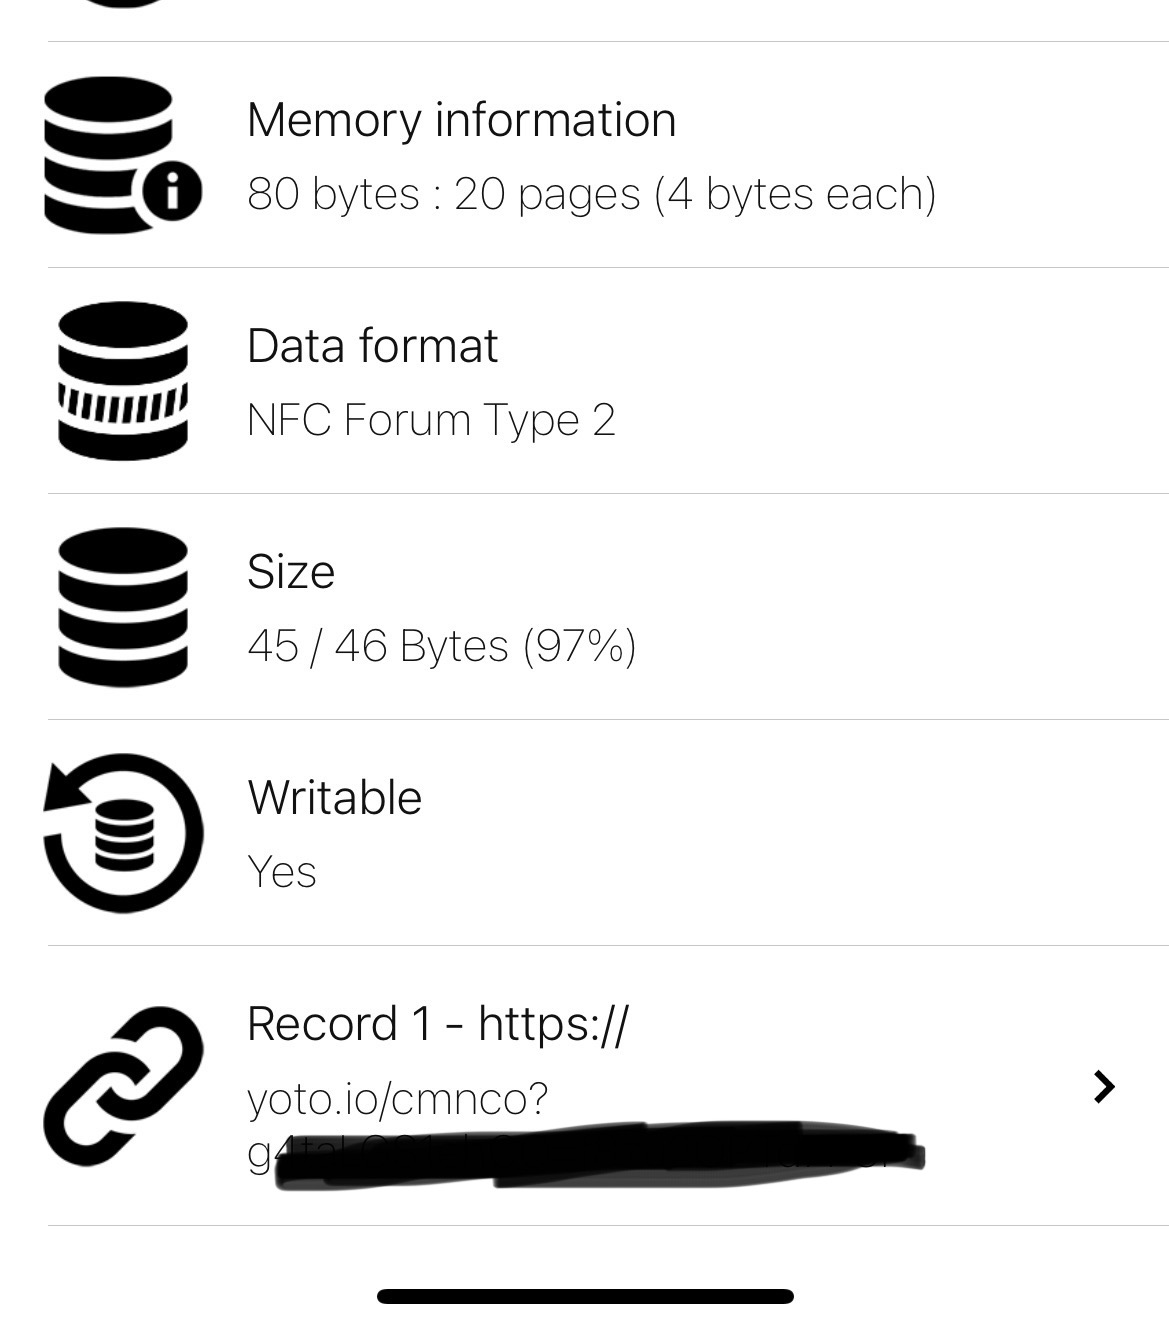Tap the info badge on Memory icon
The image size is (1169, 1328).
point(171,190)
